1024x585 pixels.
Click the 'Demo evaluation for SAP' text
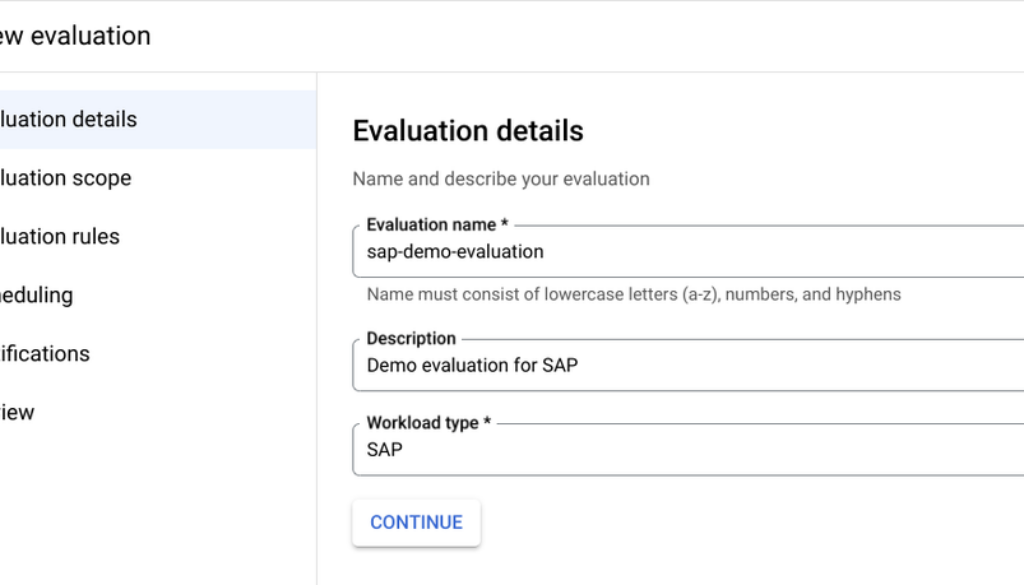[x=472, y=366]
